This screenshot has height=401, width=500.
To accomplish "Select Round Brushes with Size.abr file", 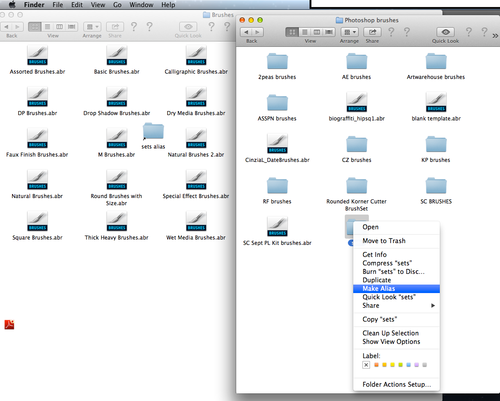I will pyautogui.click(x=117, y=180).
